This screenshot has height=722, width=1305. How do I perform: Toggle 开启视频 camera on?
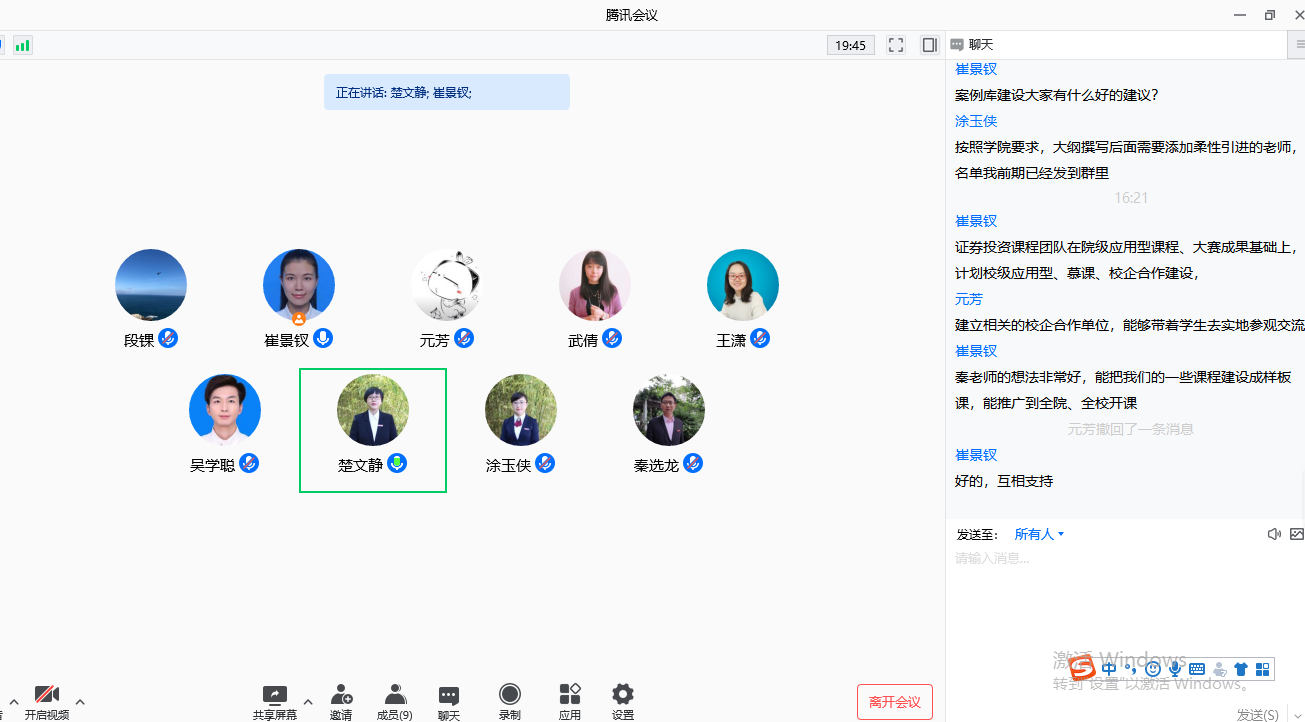46,695
